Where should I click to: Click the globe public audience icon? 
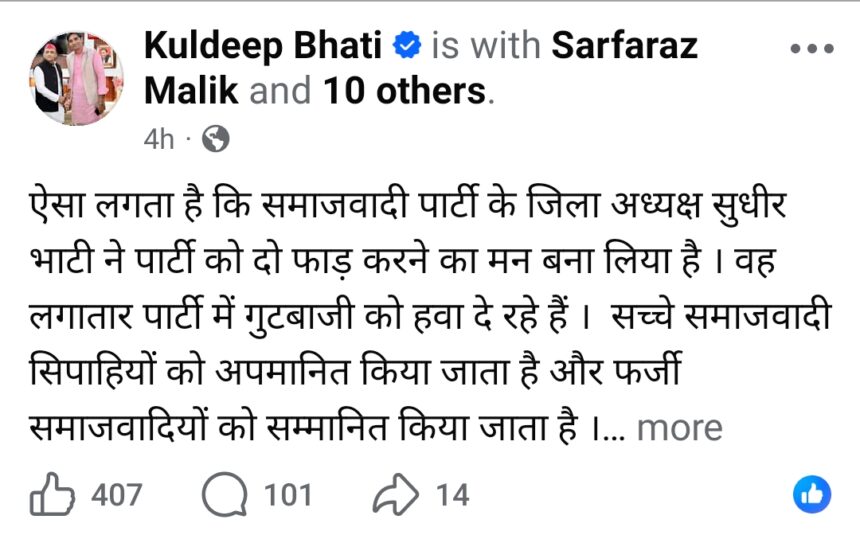click(x=215, y=139)
